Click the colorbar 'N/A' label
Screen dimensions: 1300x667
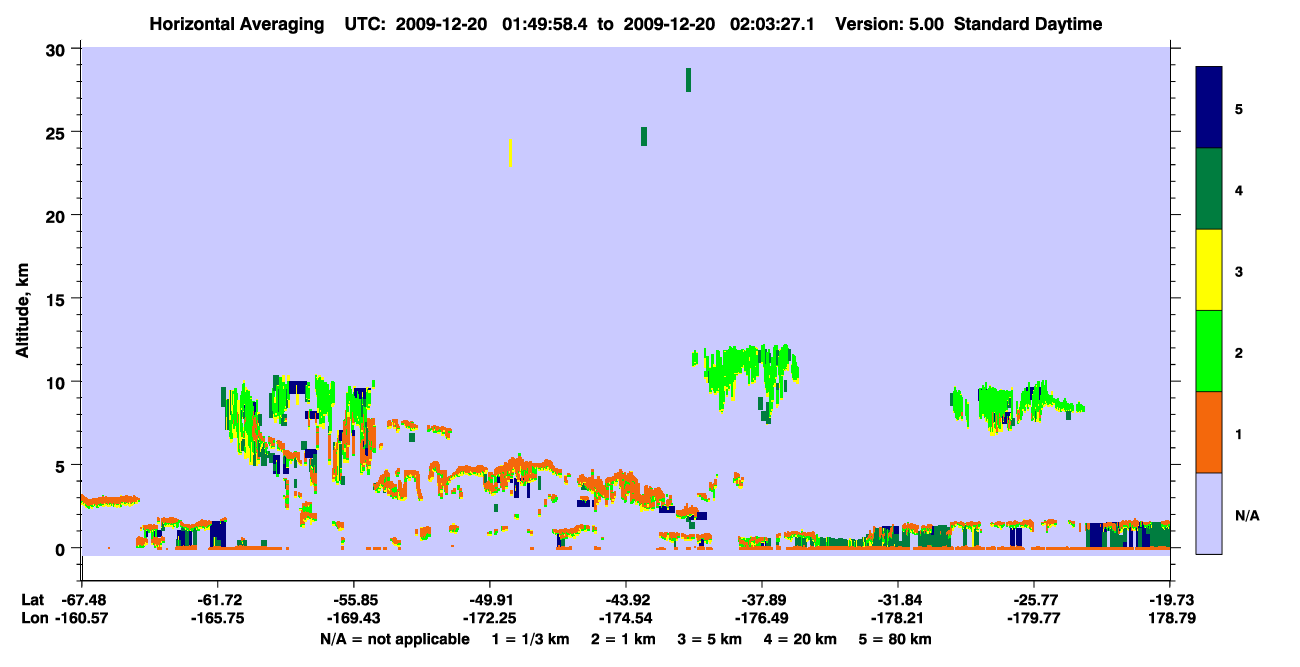tap(1246, 515)
